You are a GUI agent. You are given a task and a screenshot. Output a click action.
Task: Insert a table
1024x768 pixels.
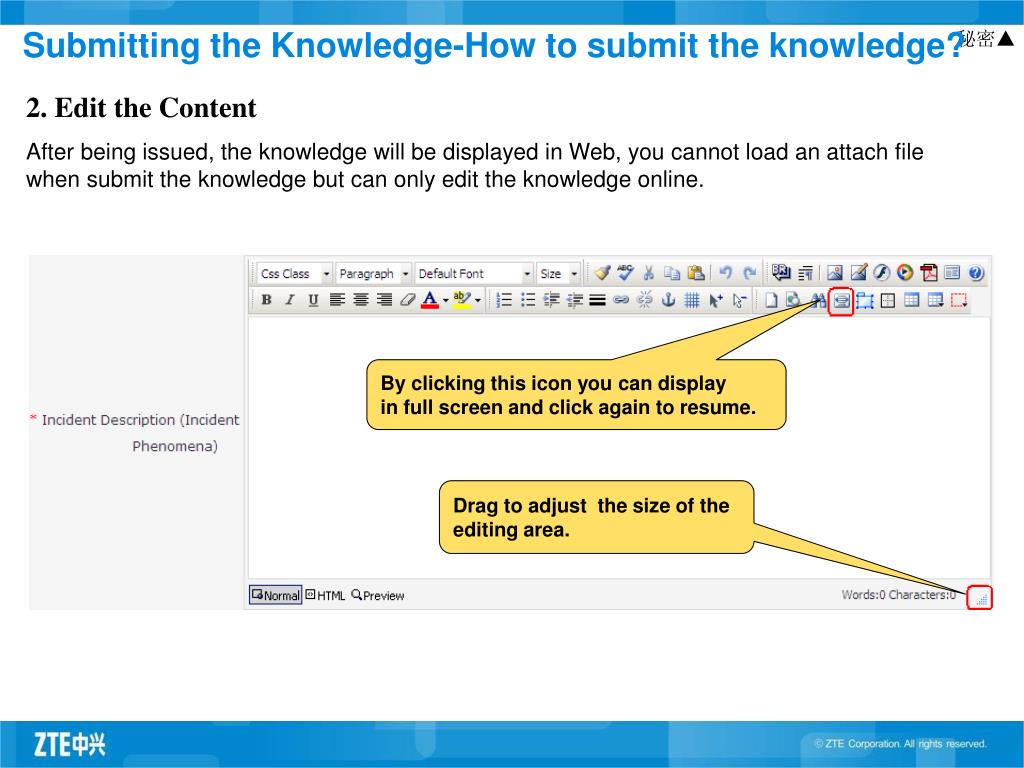[912, 300]
